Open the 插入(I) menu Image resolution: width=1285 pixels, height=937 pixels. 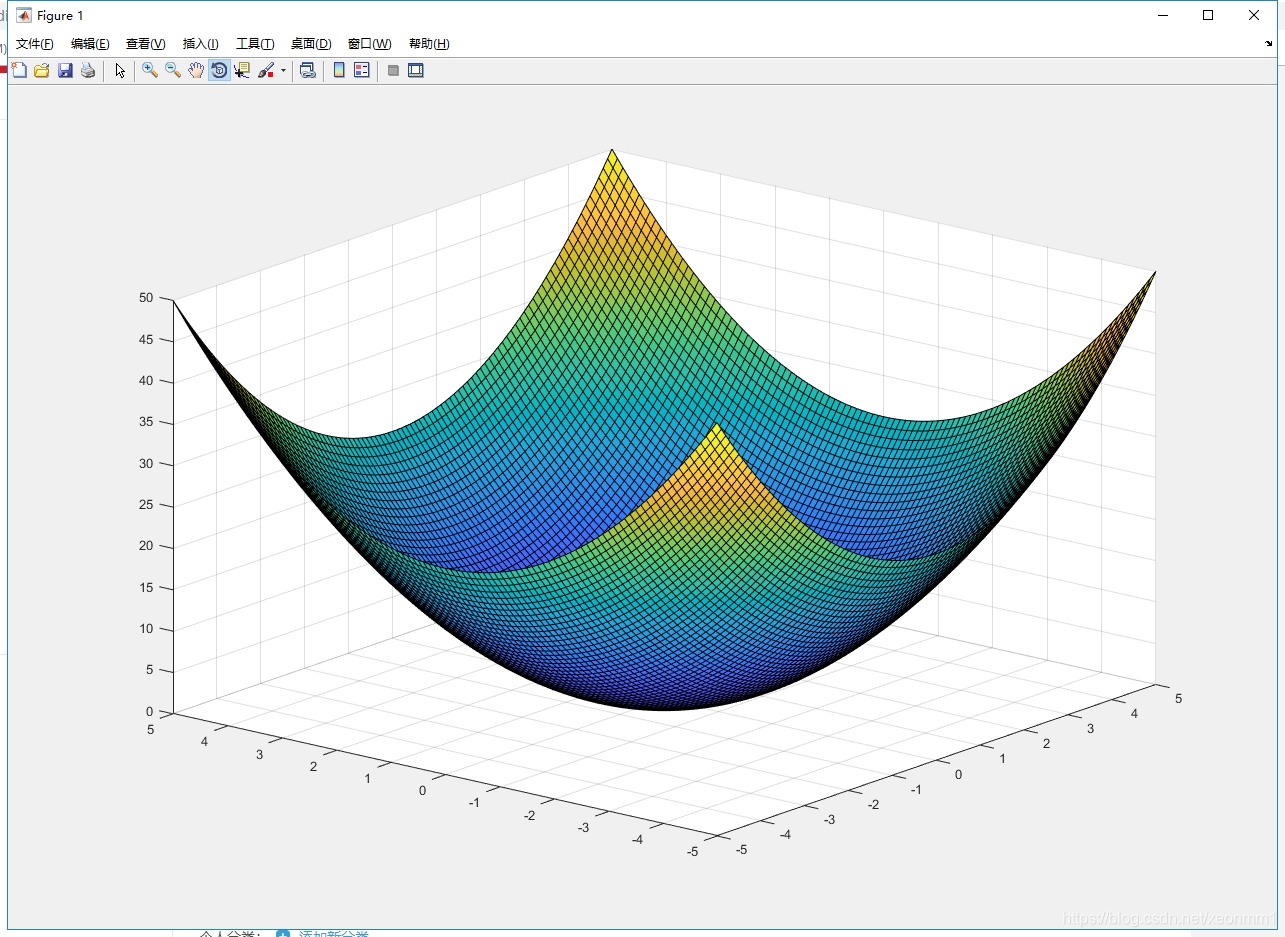[x=200, y=44]
